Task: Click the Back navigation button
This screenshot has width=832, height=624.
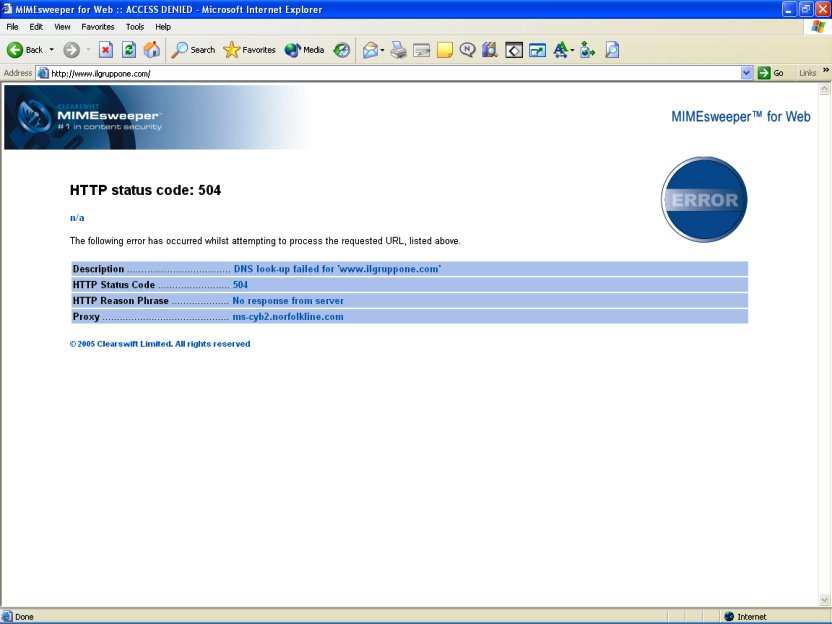Action: tap(25, 50)
